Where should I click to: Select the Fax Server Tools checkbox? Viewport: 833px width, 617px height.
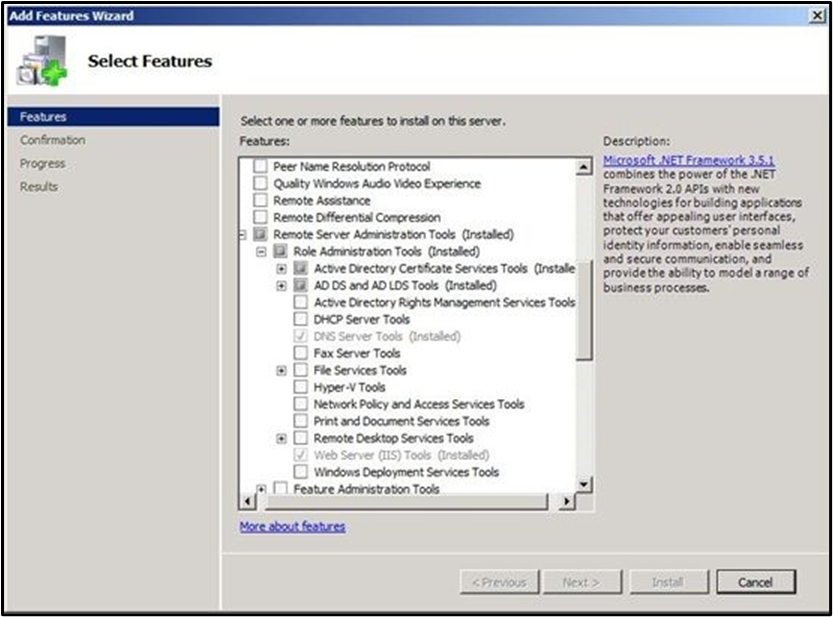pos(301,353)
